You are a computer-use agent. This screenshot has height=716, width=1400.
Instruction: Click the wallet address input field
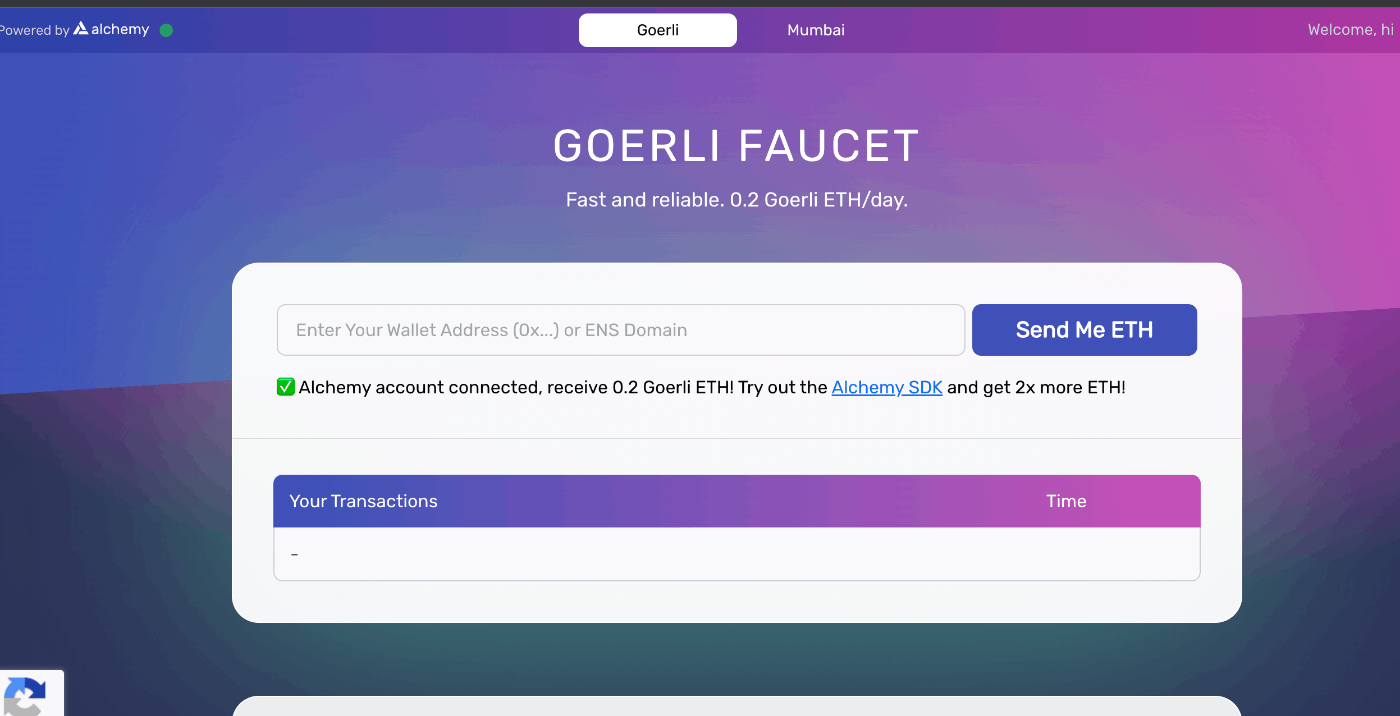620,329
